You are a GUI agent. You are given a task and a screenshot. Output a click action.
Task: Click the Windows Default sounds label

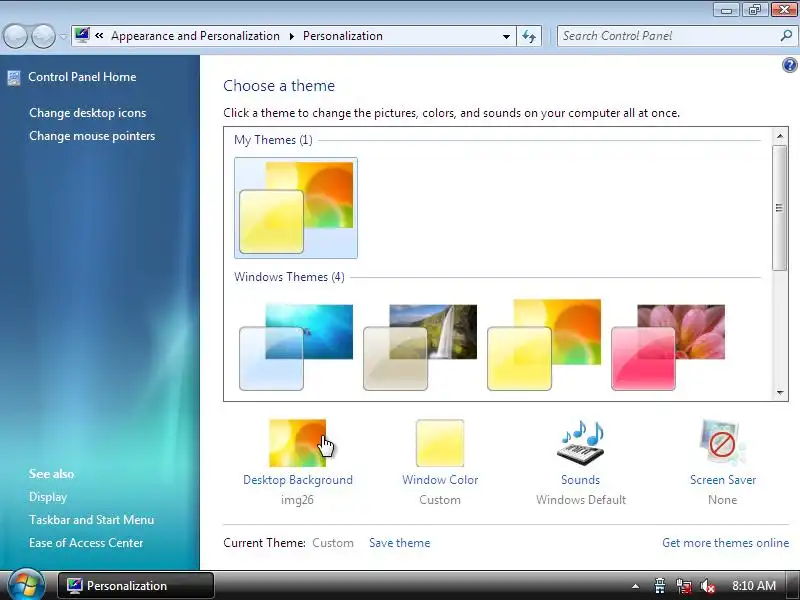click(581, 500)
